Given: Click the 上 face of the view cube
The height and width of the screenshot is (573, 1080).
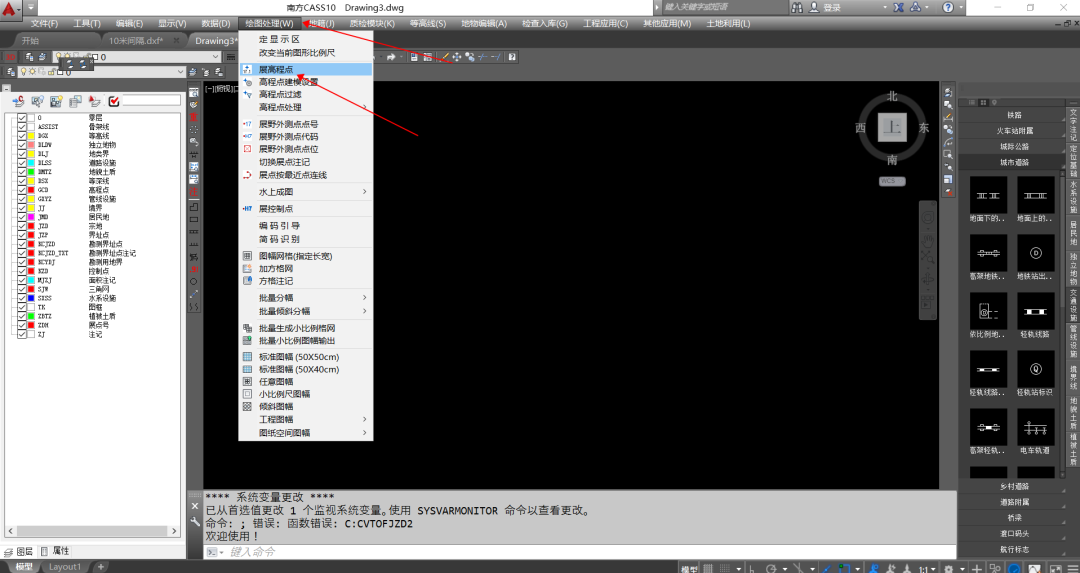Looking at the screenshot, I should point(892,127).
